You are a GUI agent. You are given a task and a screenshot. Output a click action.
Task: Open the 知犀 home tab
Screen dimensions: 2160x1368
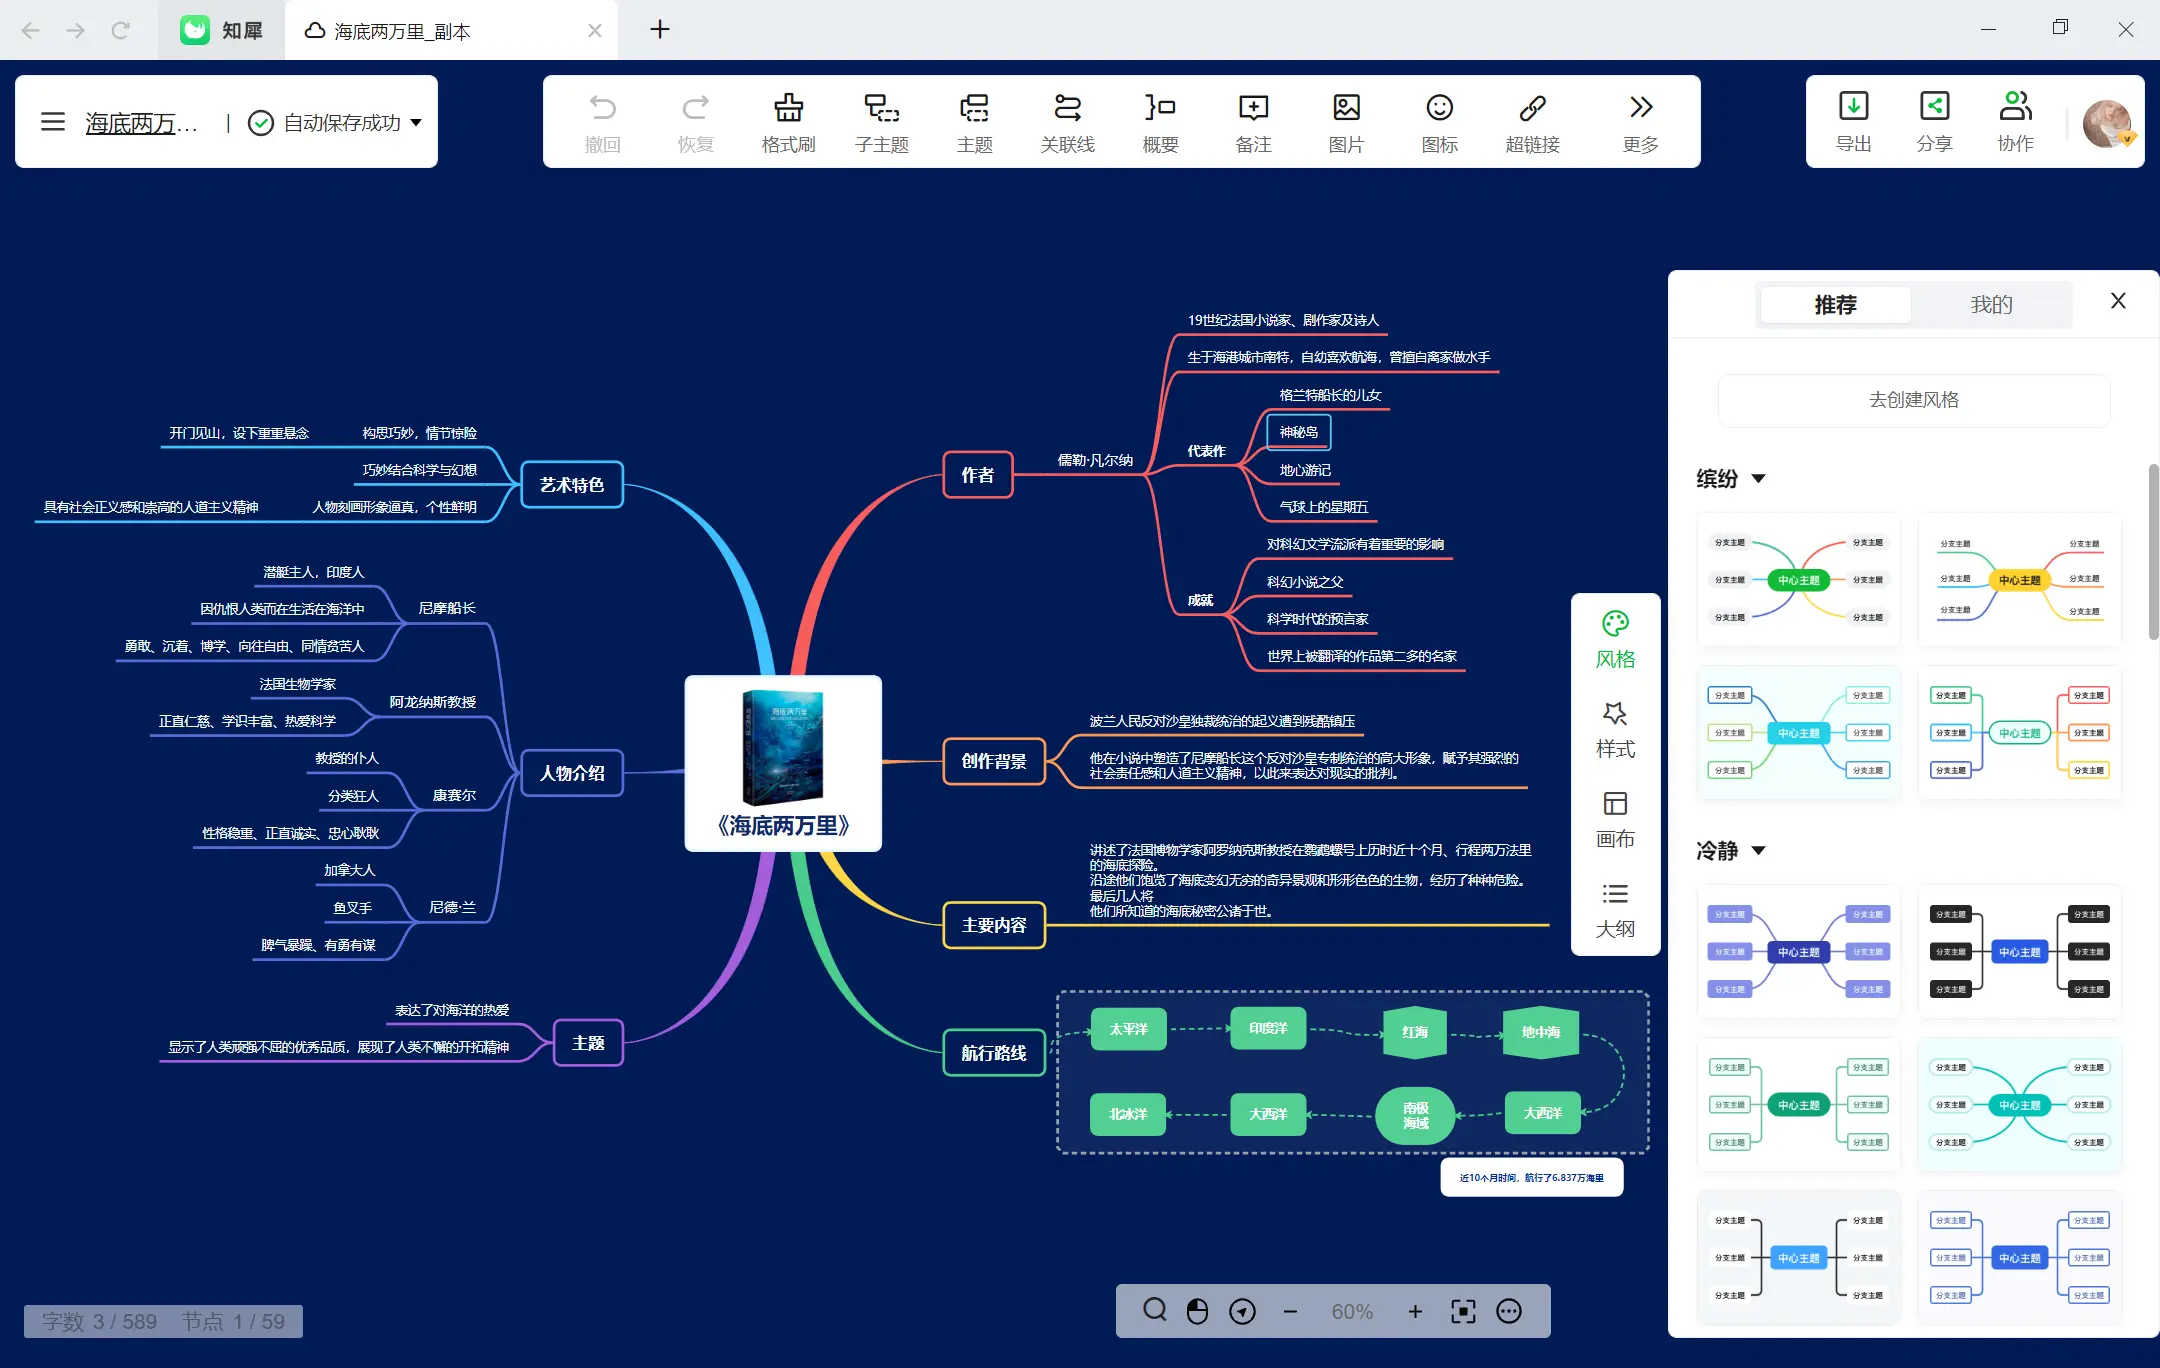pyautogui.click(x=221, y=30)
